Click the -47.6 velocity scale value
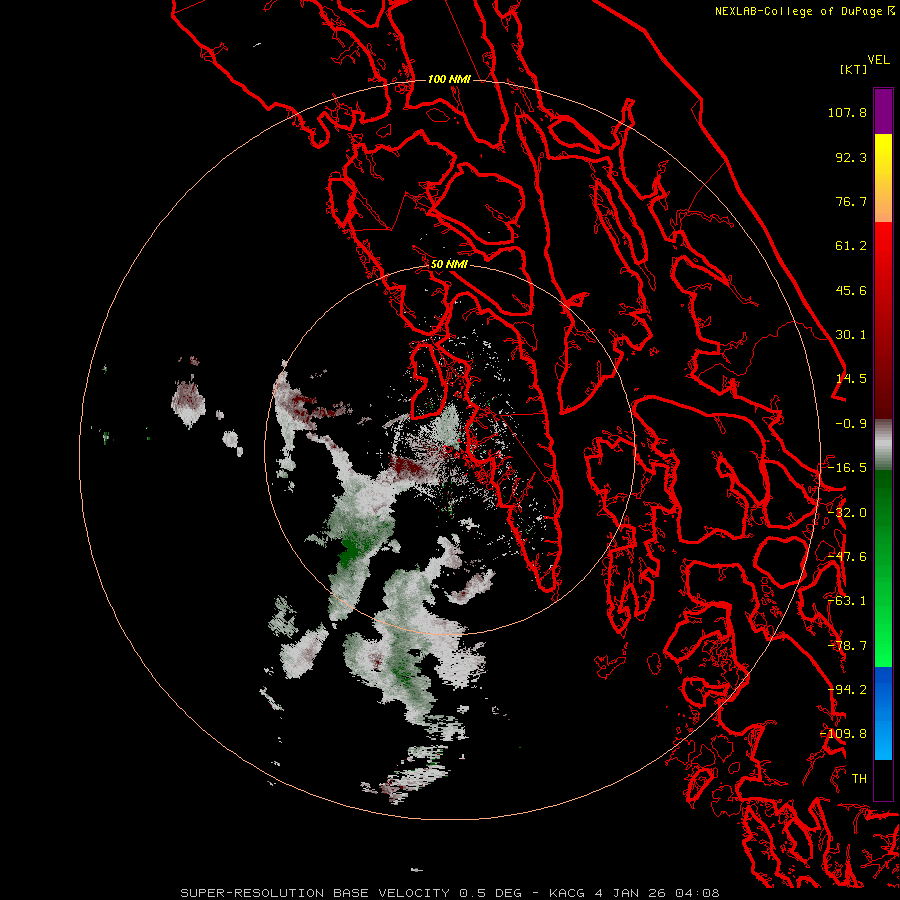The width and height of the screenshot is (900, 900). [847, 557]
